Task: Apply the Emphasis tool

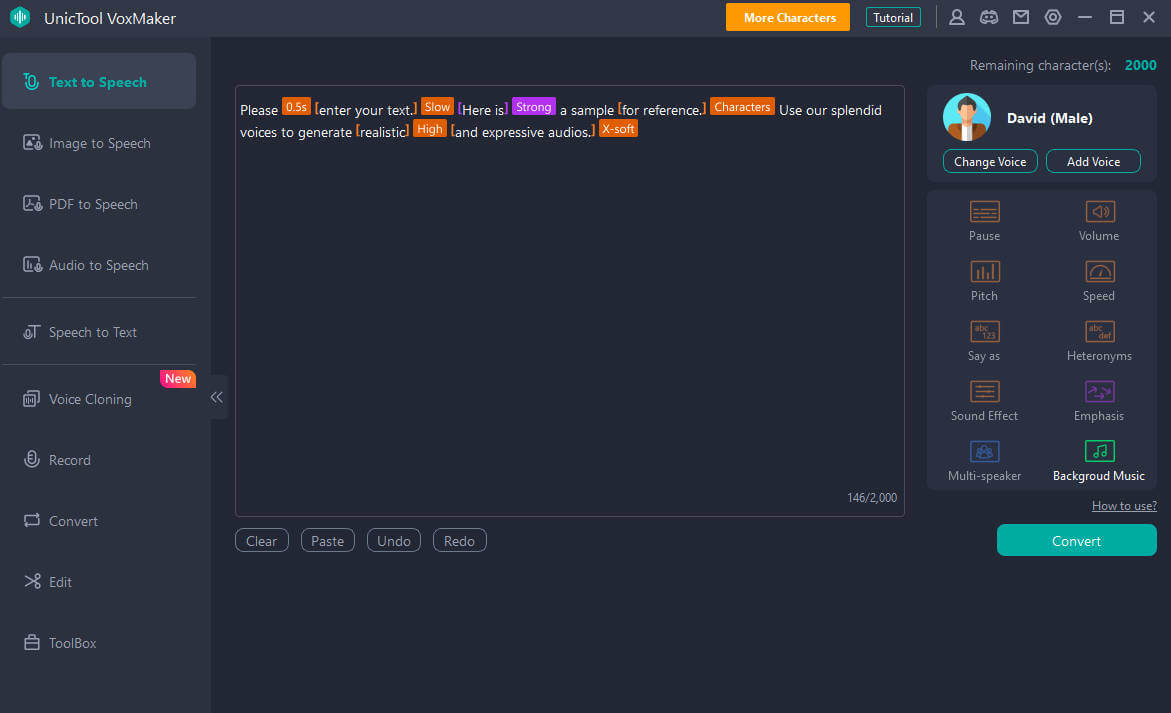Action: 1099,392
